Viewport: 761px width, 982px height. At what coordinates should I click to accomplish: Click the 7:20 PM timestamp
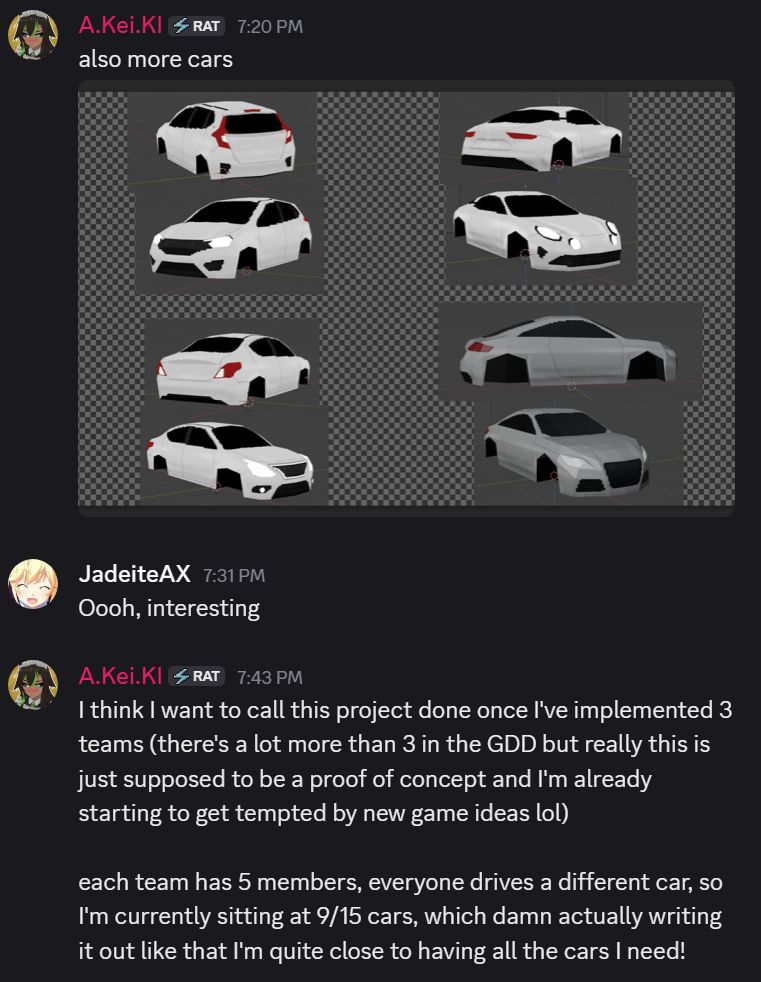(270, 27)
